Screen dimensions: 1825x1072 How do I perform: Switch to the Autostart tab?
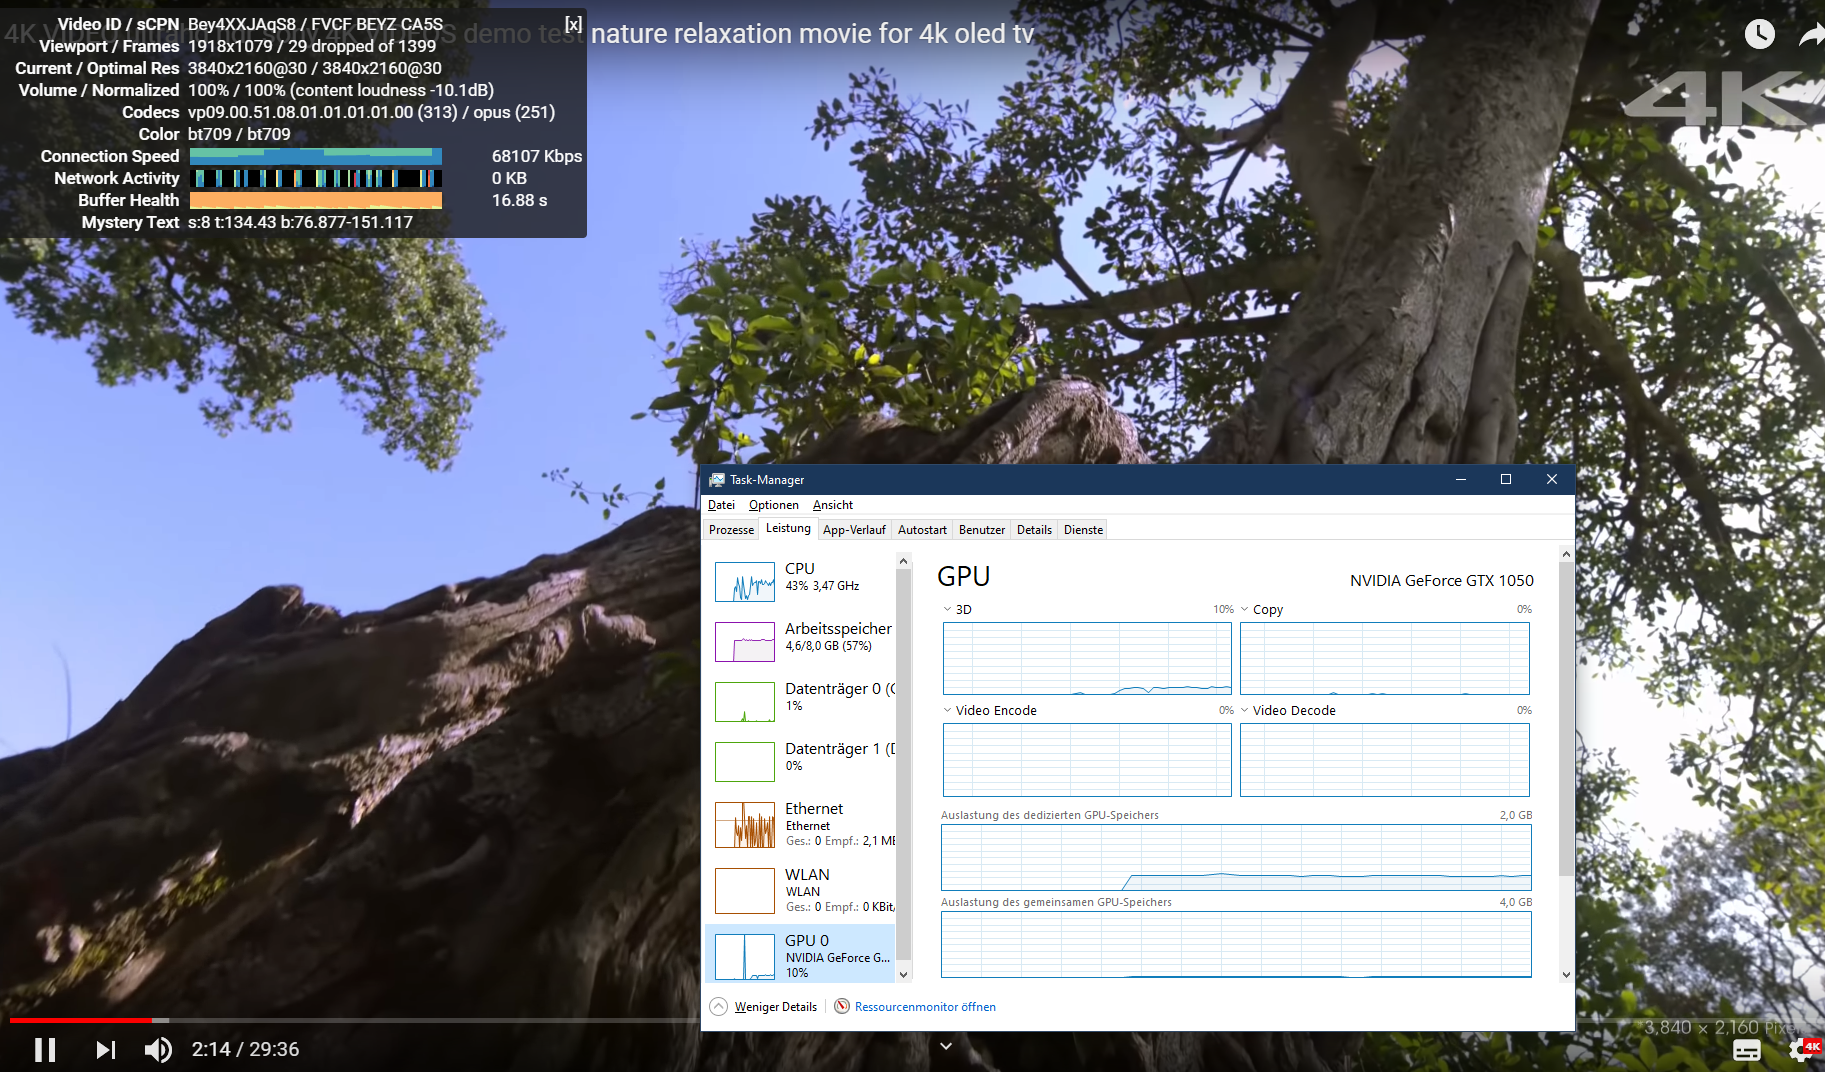pyautogui.click(x=921, y=530)
